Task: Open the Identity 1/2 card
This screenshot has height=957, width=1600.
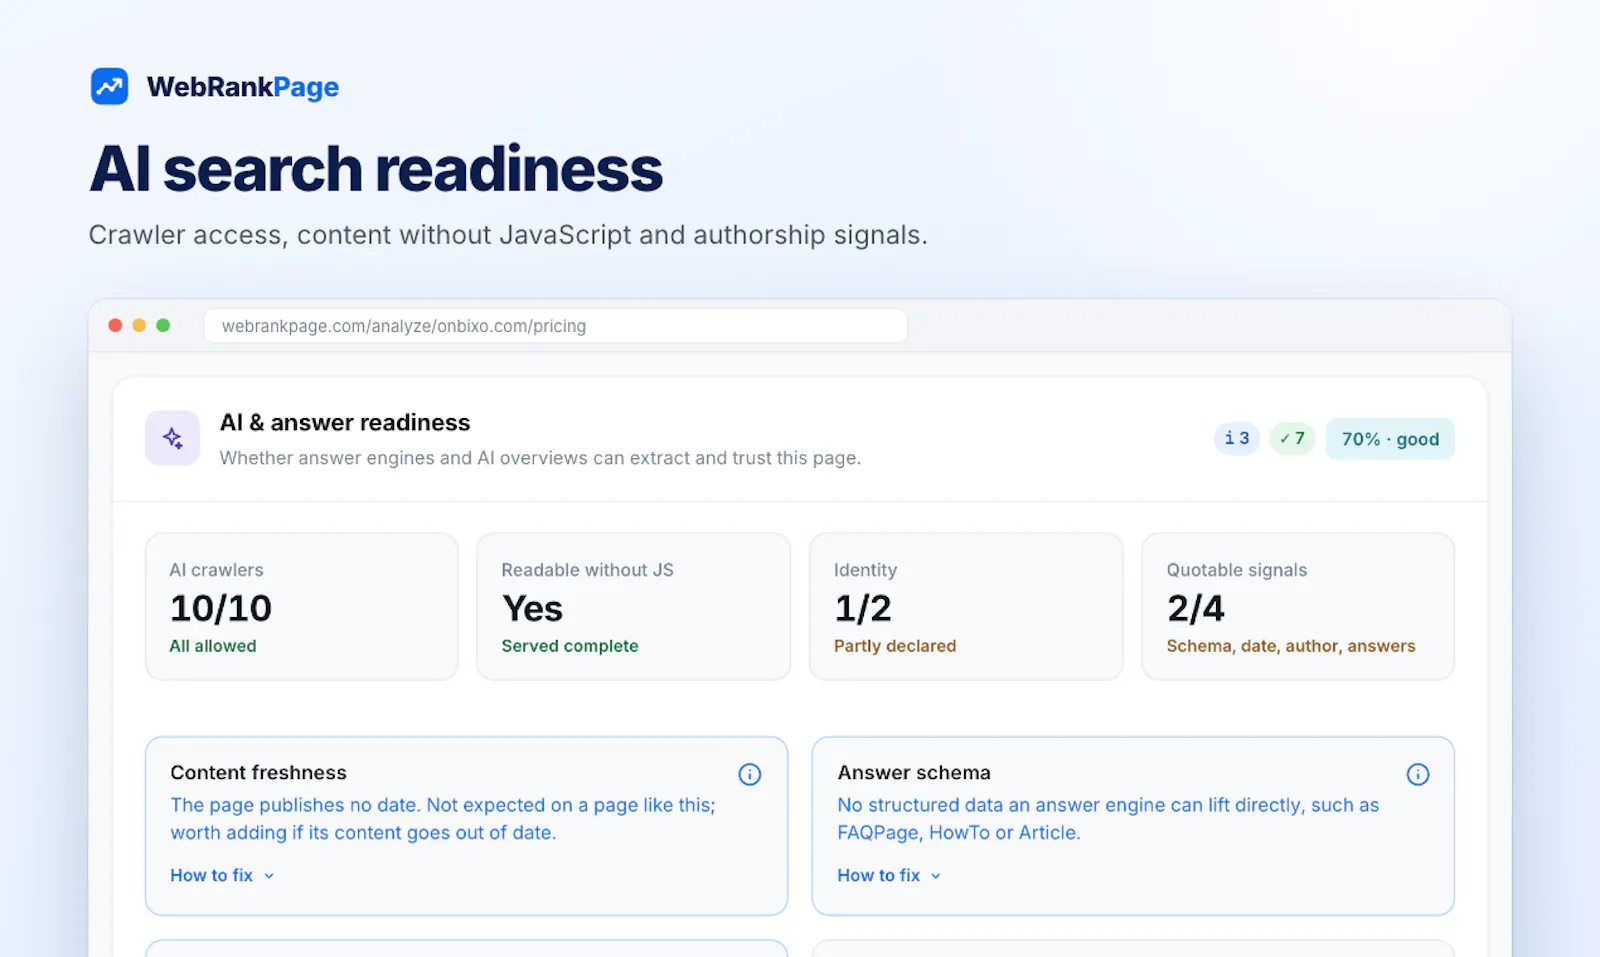Action: (966, 606)
